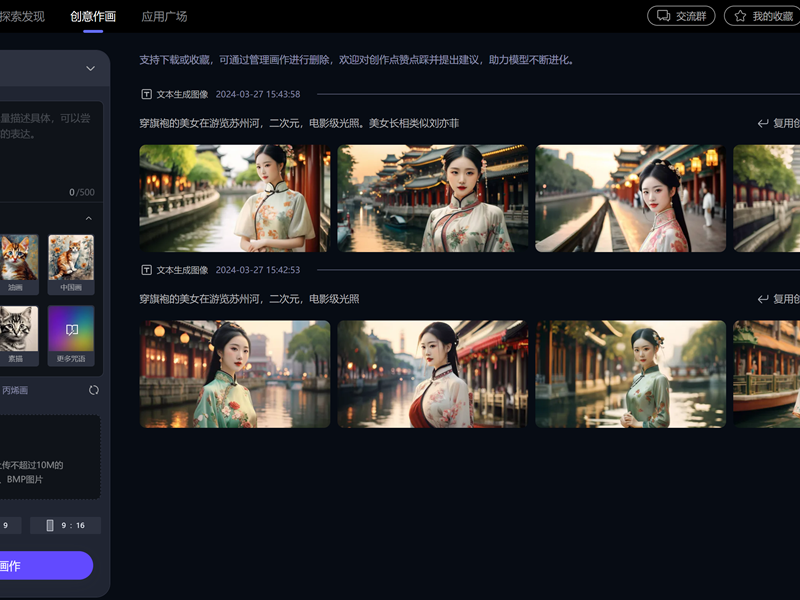Click the hint text about downloading and collecting

pyautogui.click(x=357, y=60)
